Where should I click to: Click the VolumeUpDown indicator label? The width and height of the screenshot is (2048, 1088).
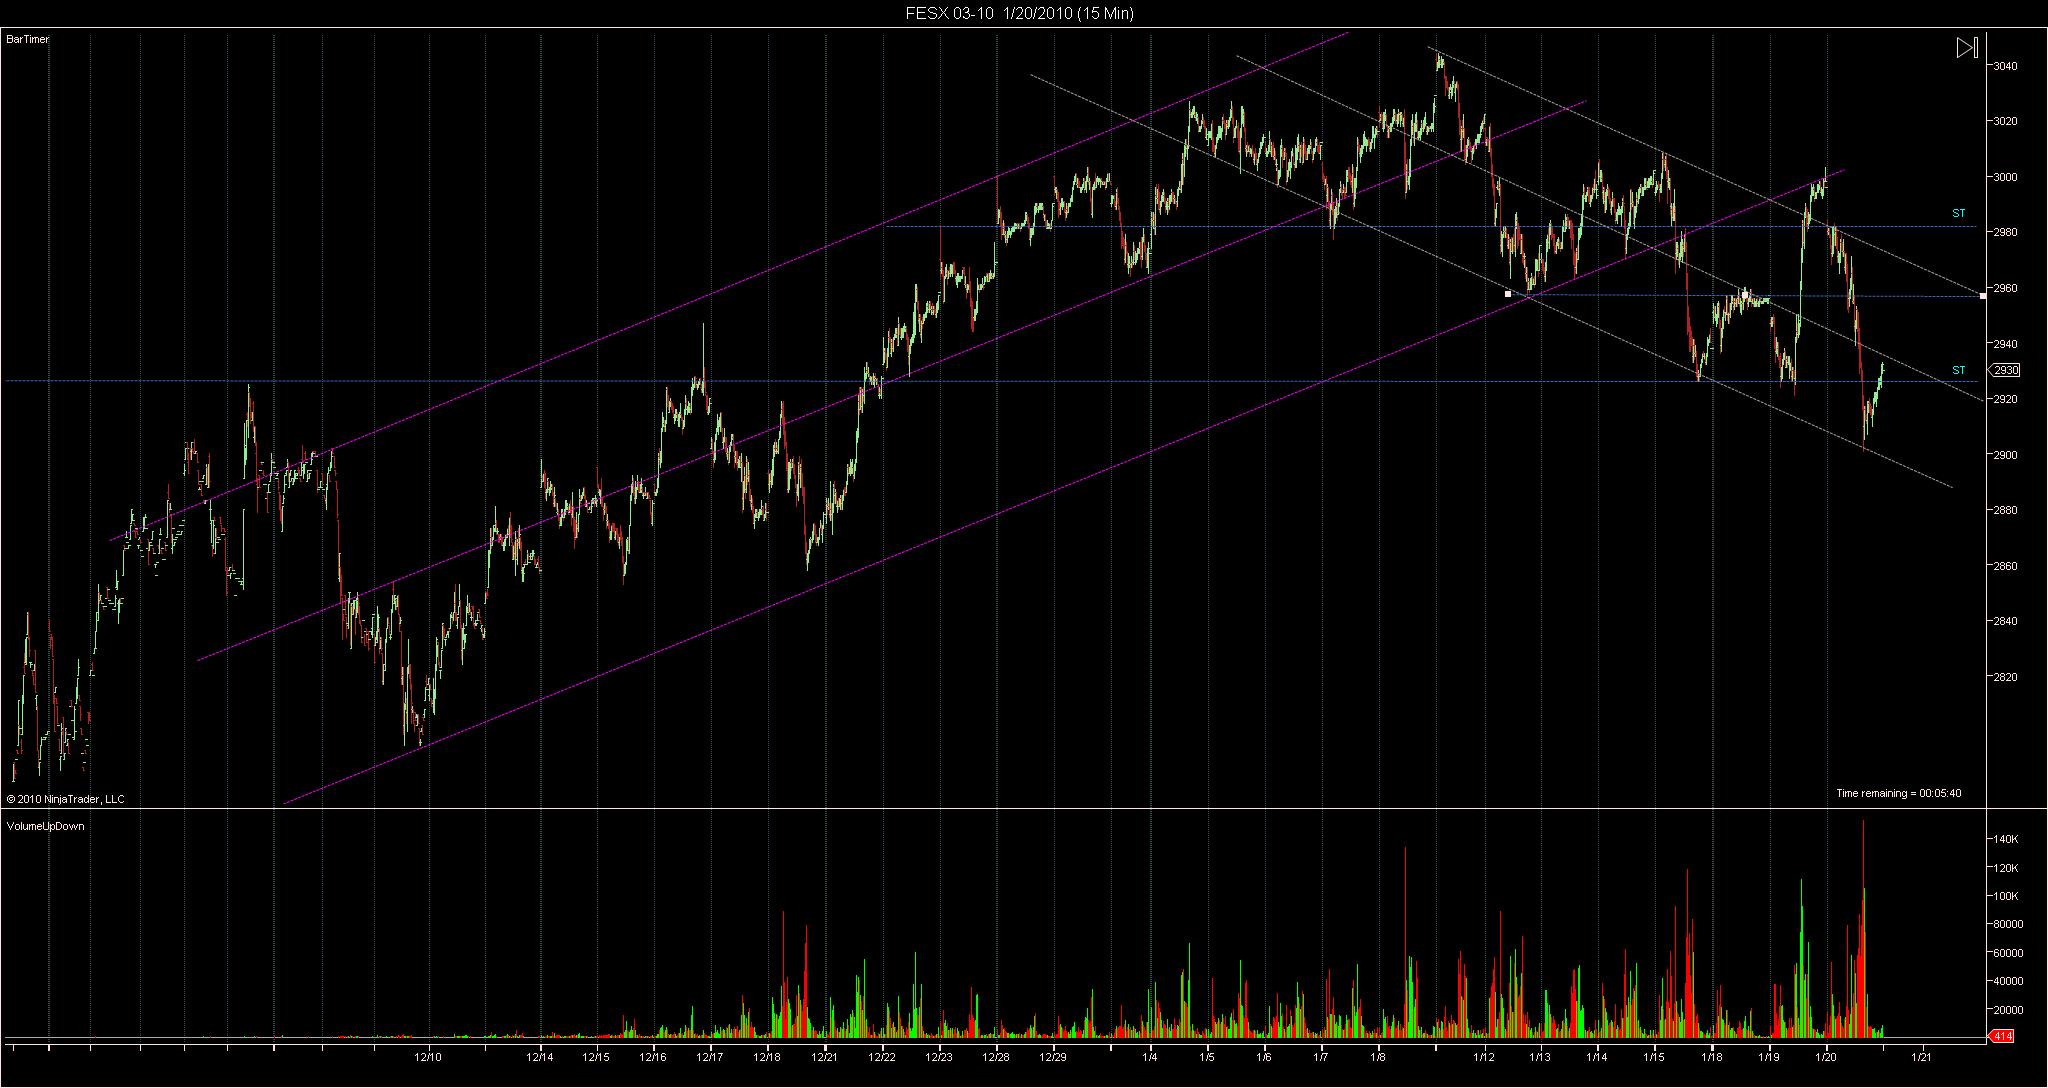point(45,826)
